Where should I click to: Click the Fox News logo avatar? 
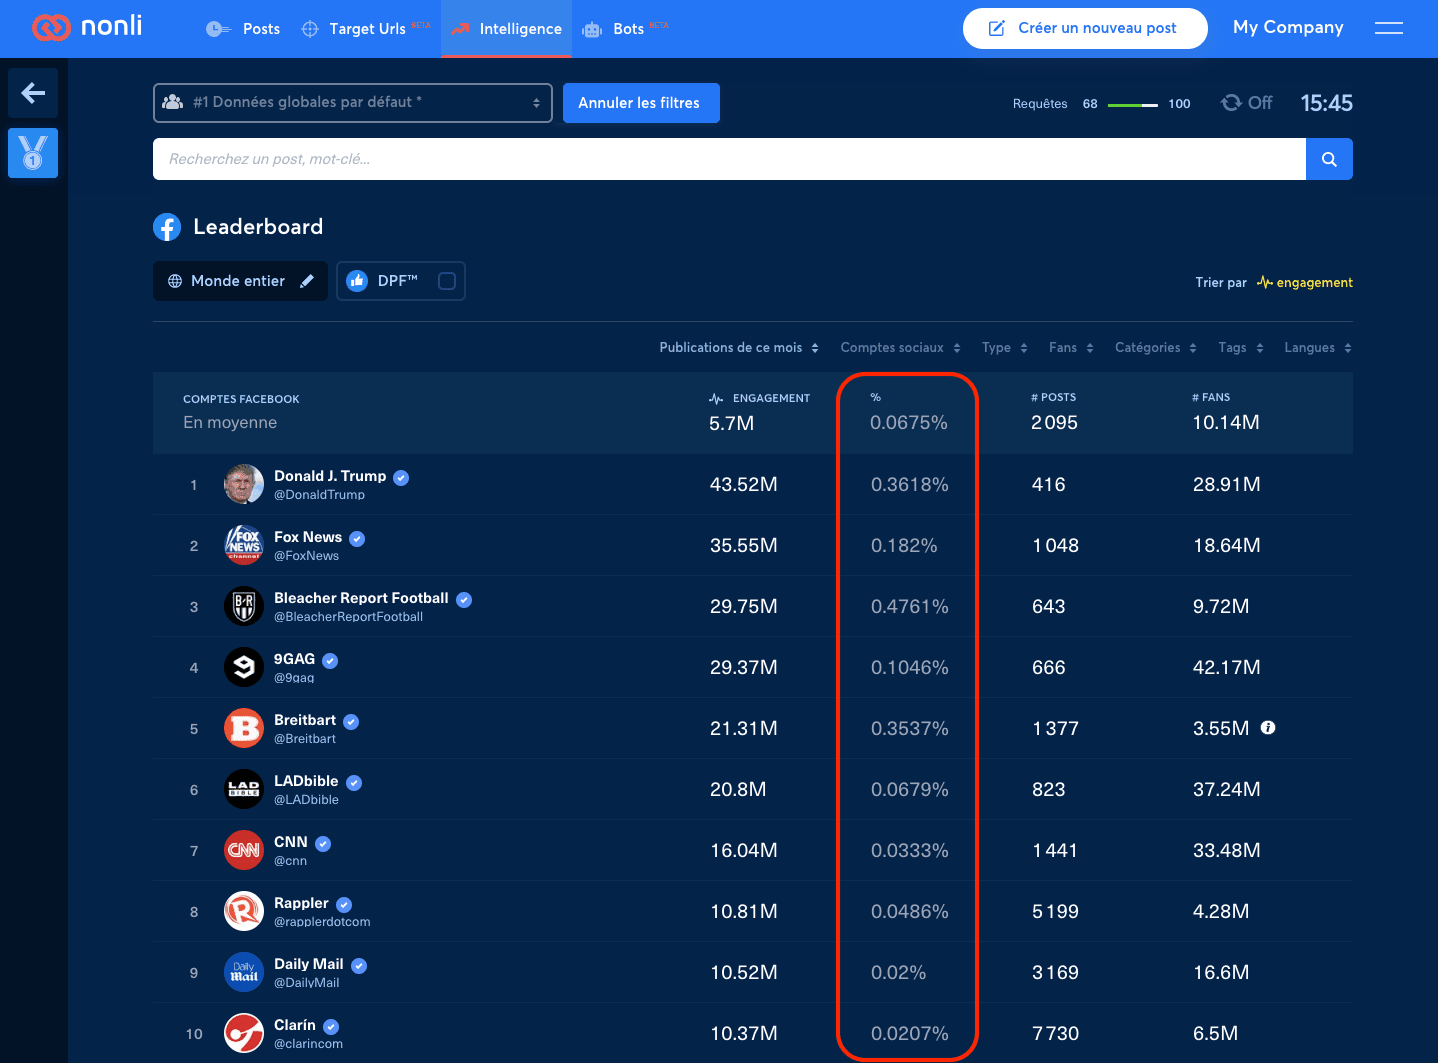(x=244, y=545)
